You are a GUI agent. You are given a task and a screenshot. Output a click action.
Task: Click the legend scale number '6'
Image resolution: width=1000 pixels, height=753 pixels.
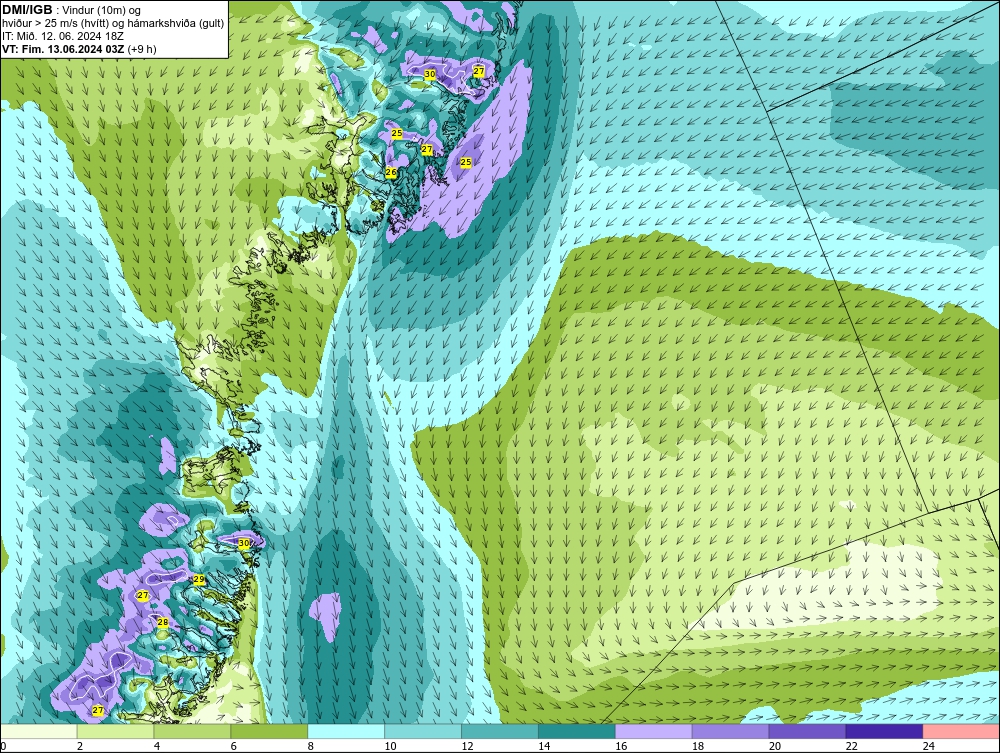[233, 746]
